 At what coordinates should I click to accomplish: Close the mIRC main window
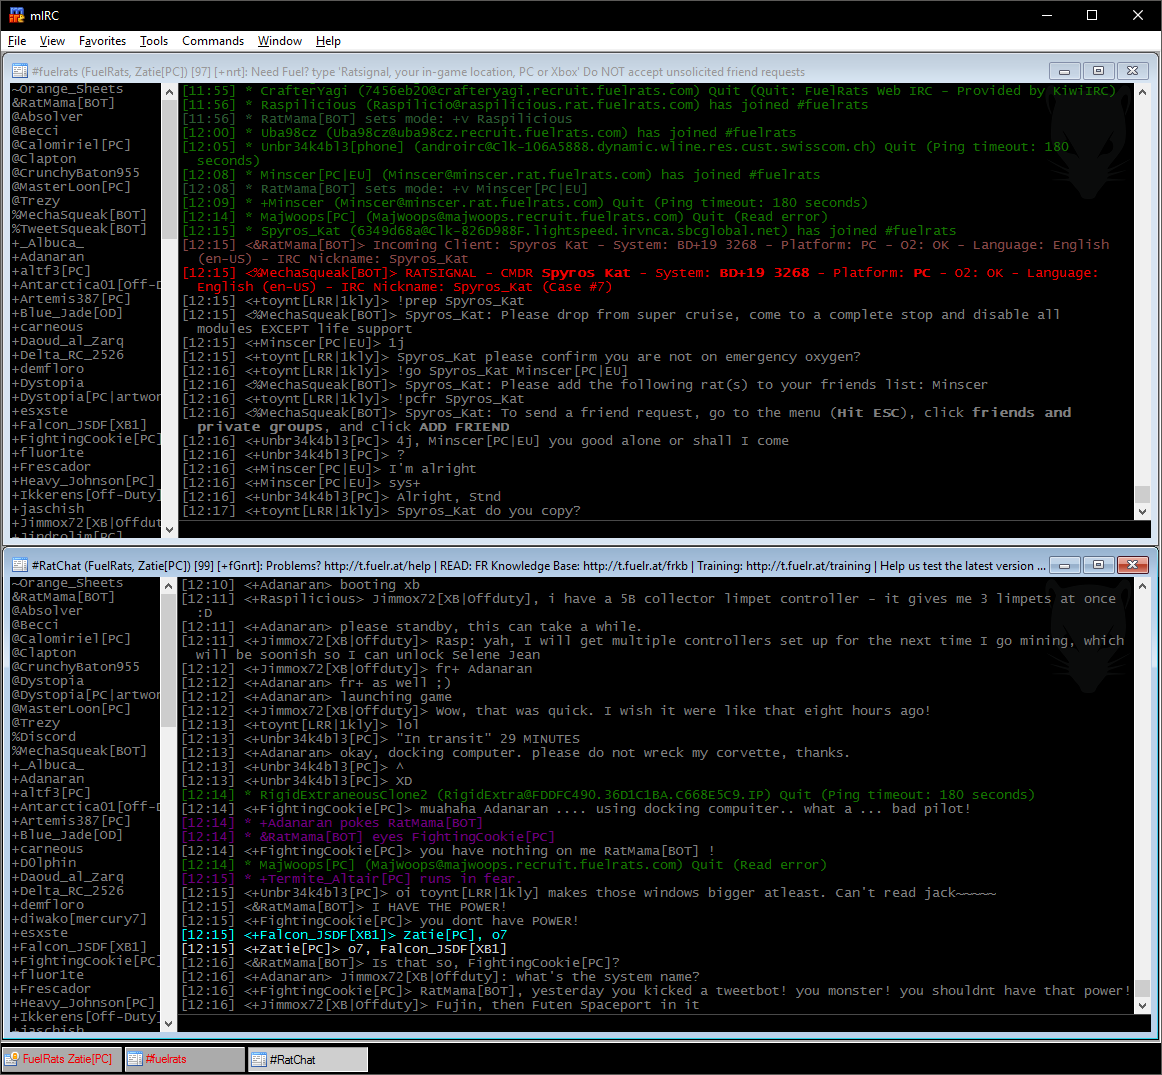[1138, 15]
